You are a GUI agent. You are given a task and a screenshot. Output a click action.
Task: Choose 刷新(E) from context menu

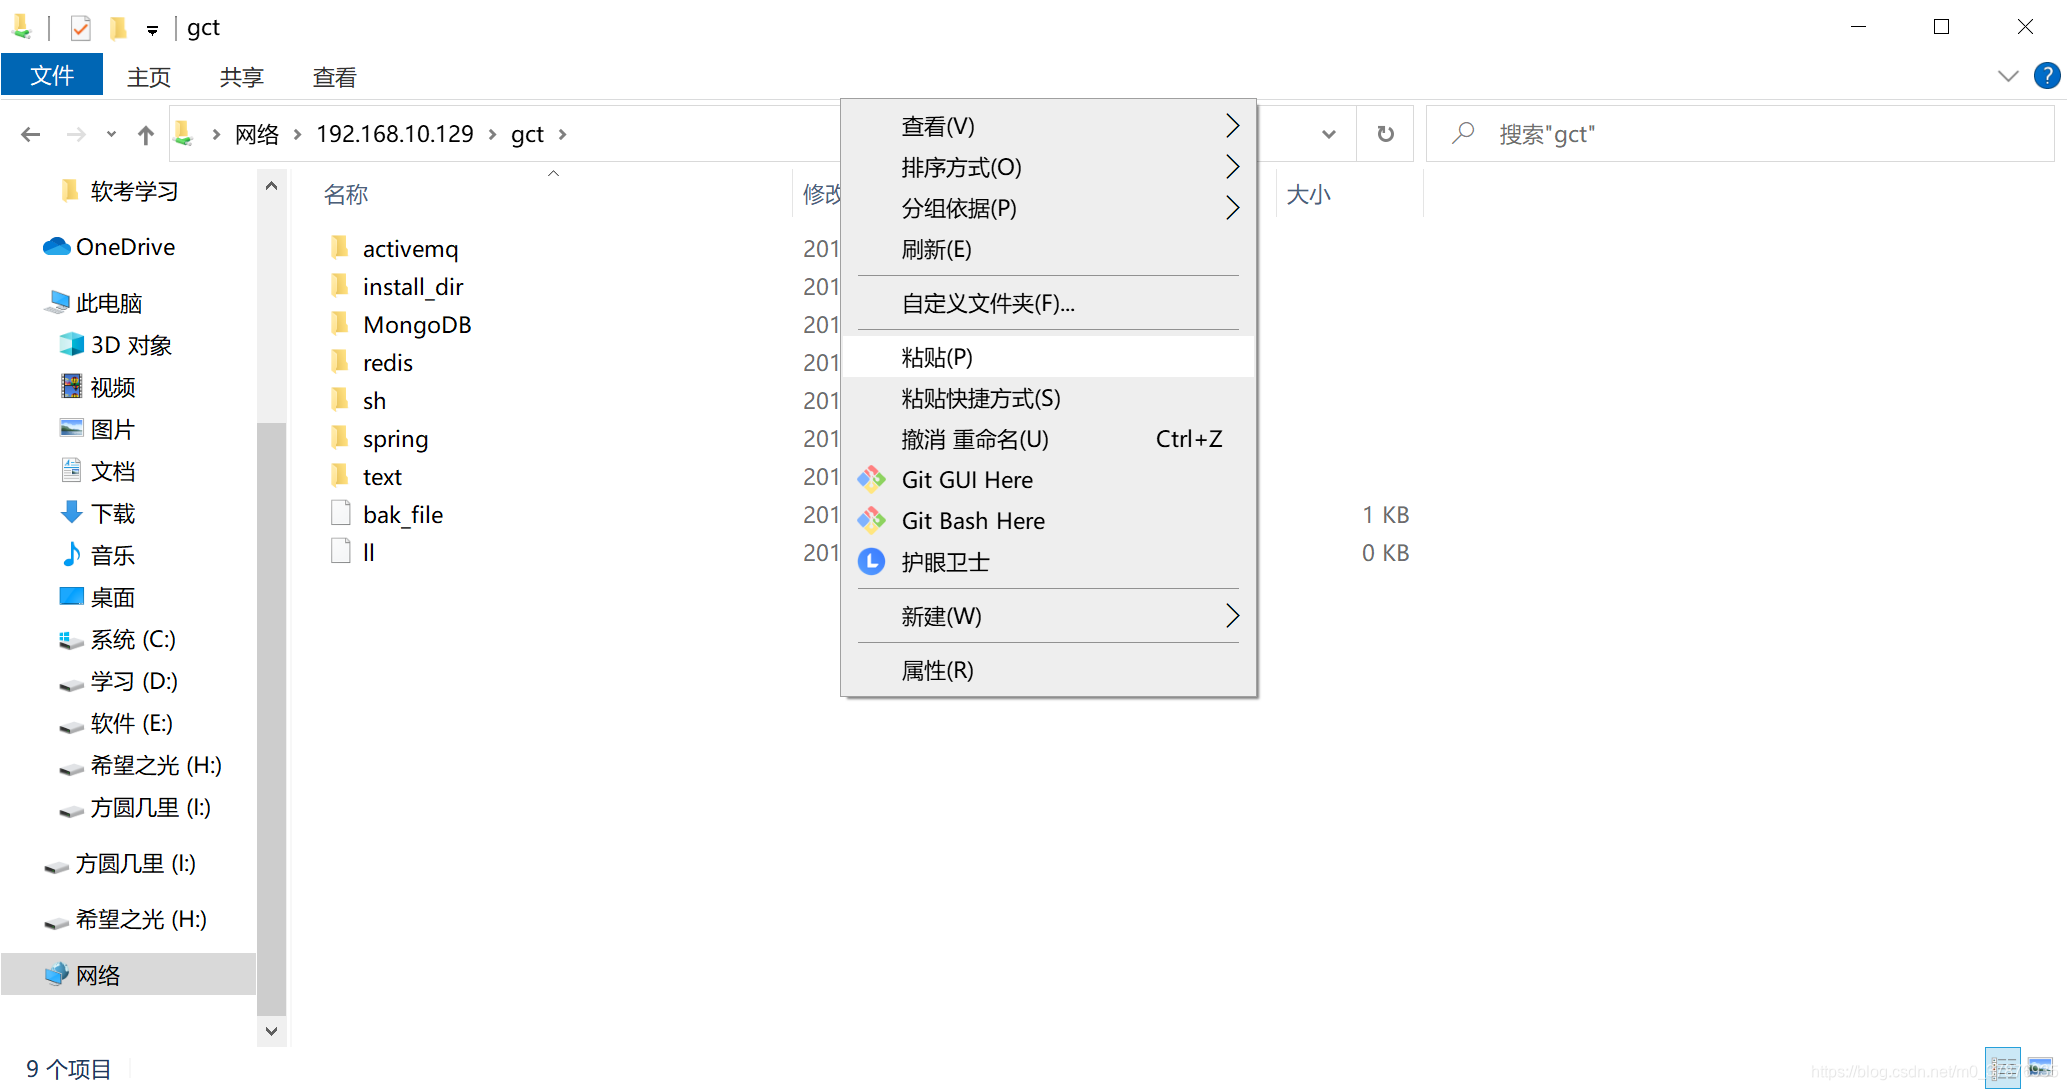click(1048, 249)
